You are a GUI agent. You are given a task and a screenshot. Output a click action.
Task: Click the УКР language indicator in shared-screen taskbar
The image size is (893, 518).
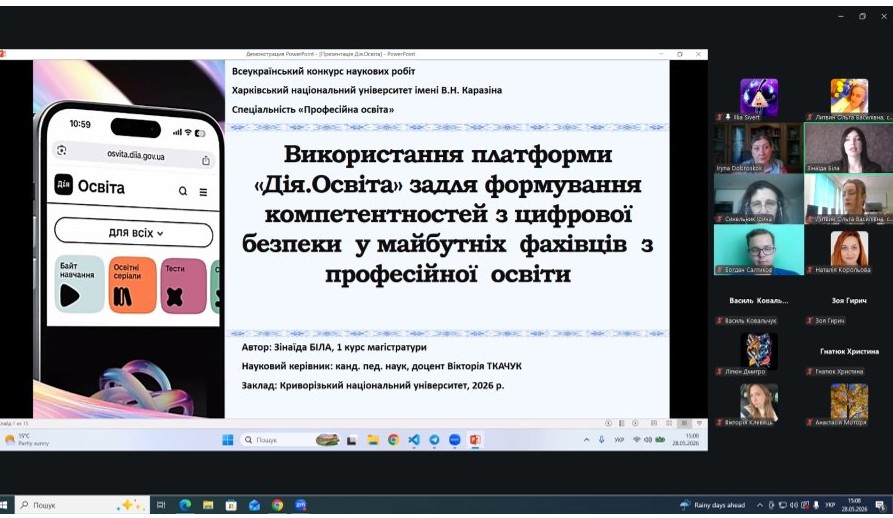[x=619, y=439]
